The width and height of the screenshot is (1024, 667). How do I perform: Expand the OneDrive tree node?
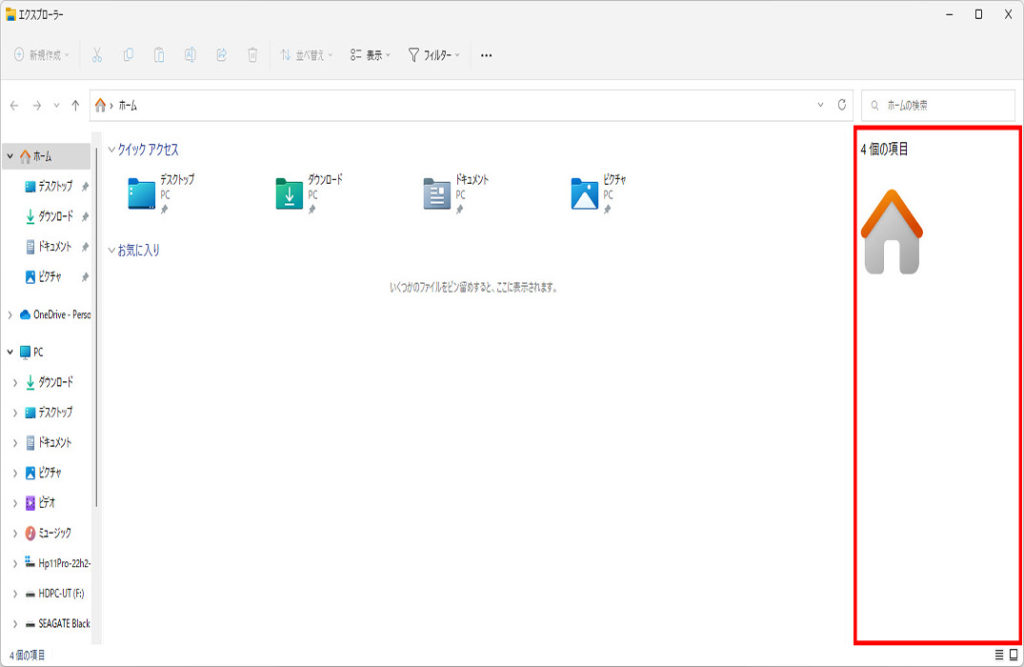[10, 314]
